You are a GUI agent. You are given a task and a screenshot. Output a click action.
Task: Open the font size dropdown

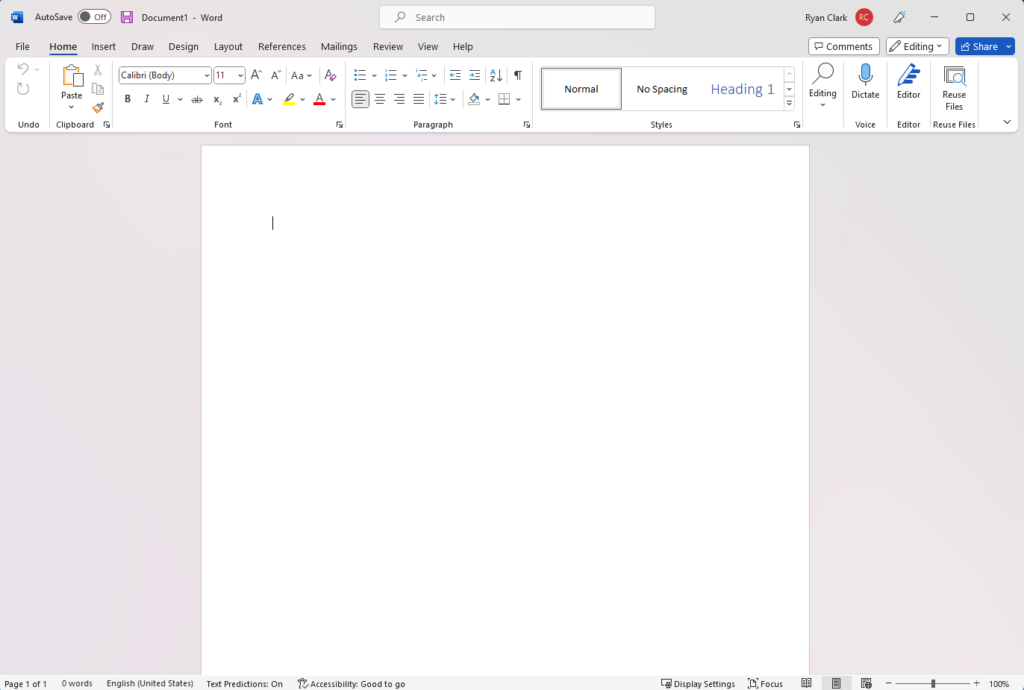[240, 76]
